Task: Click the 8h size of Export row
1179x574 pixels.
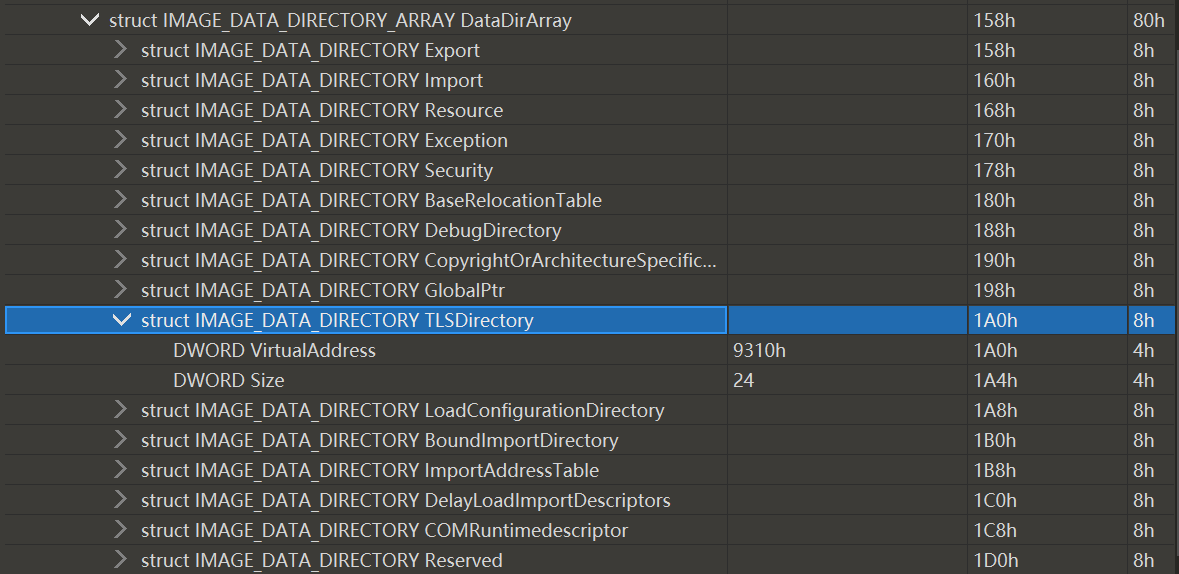Action: pos(1143,51)
